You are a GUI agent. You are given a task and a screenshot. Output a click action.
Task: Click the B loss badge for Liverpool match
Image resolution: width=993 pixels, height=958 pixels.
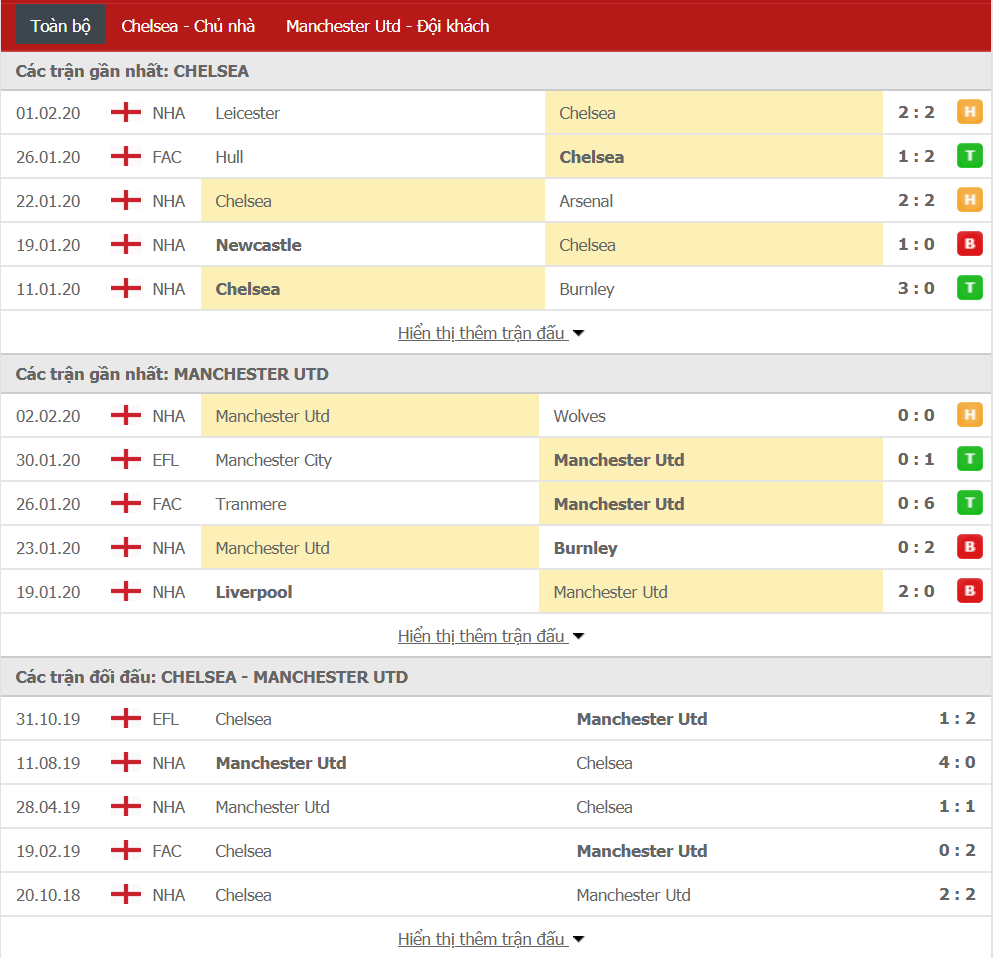click(x=970, y=591)
